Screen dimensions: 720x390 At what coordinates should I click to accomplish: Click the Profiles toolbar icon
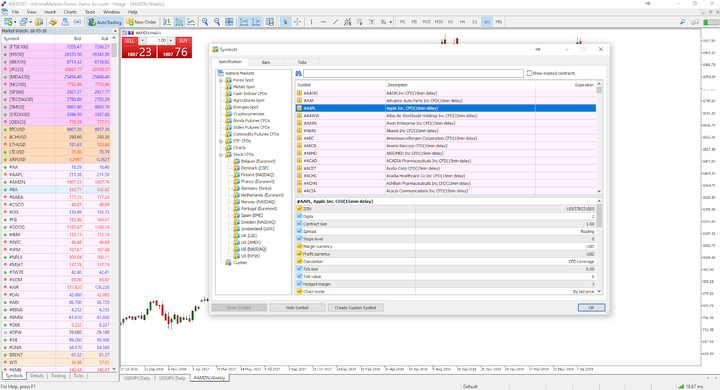(23, 22)
